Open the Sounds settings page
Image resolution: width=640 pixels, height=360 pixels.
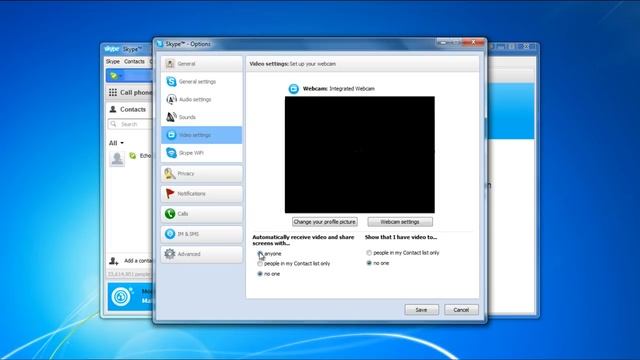[x=202, y=117]
